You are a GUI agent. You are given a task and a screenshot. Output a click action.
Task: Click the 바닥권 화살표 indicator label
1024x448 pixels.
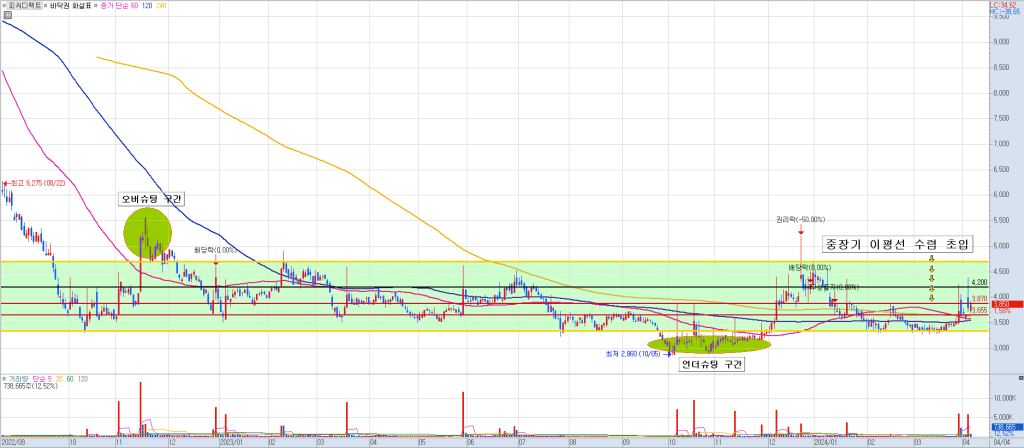[x=80, y=6]
